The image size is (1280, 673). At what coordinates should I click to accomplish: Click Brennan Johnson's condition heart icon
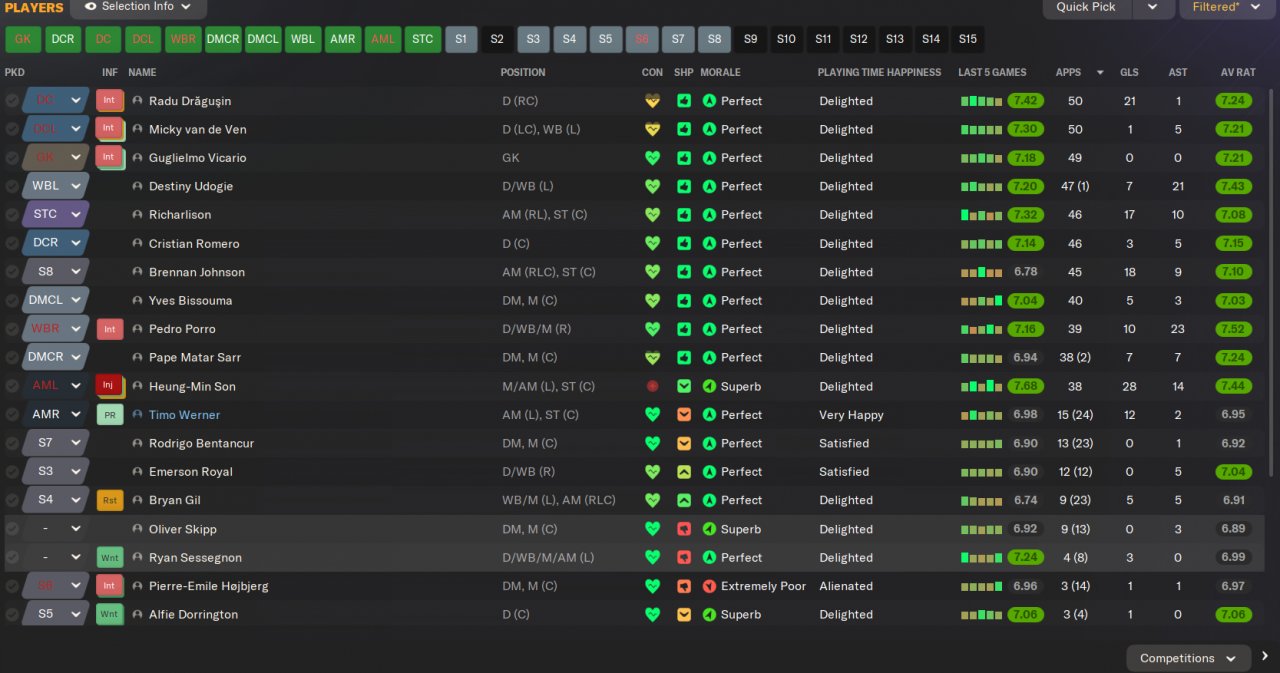(x=653, y=272)
